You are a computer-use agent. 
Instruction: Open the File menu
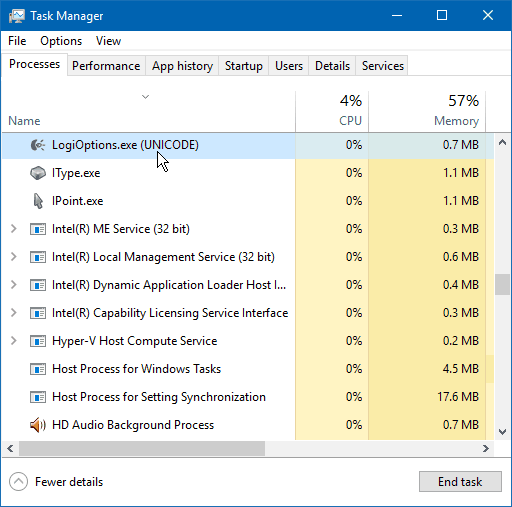17,41
